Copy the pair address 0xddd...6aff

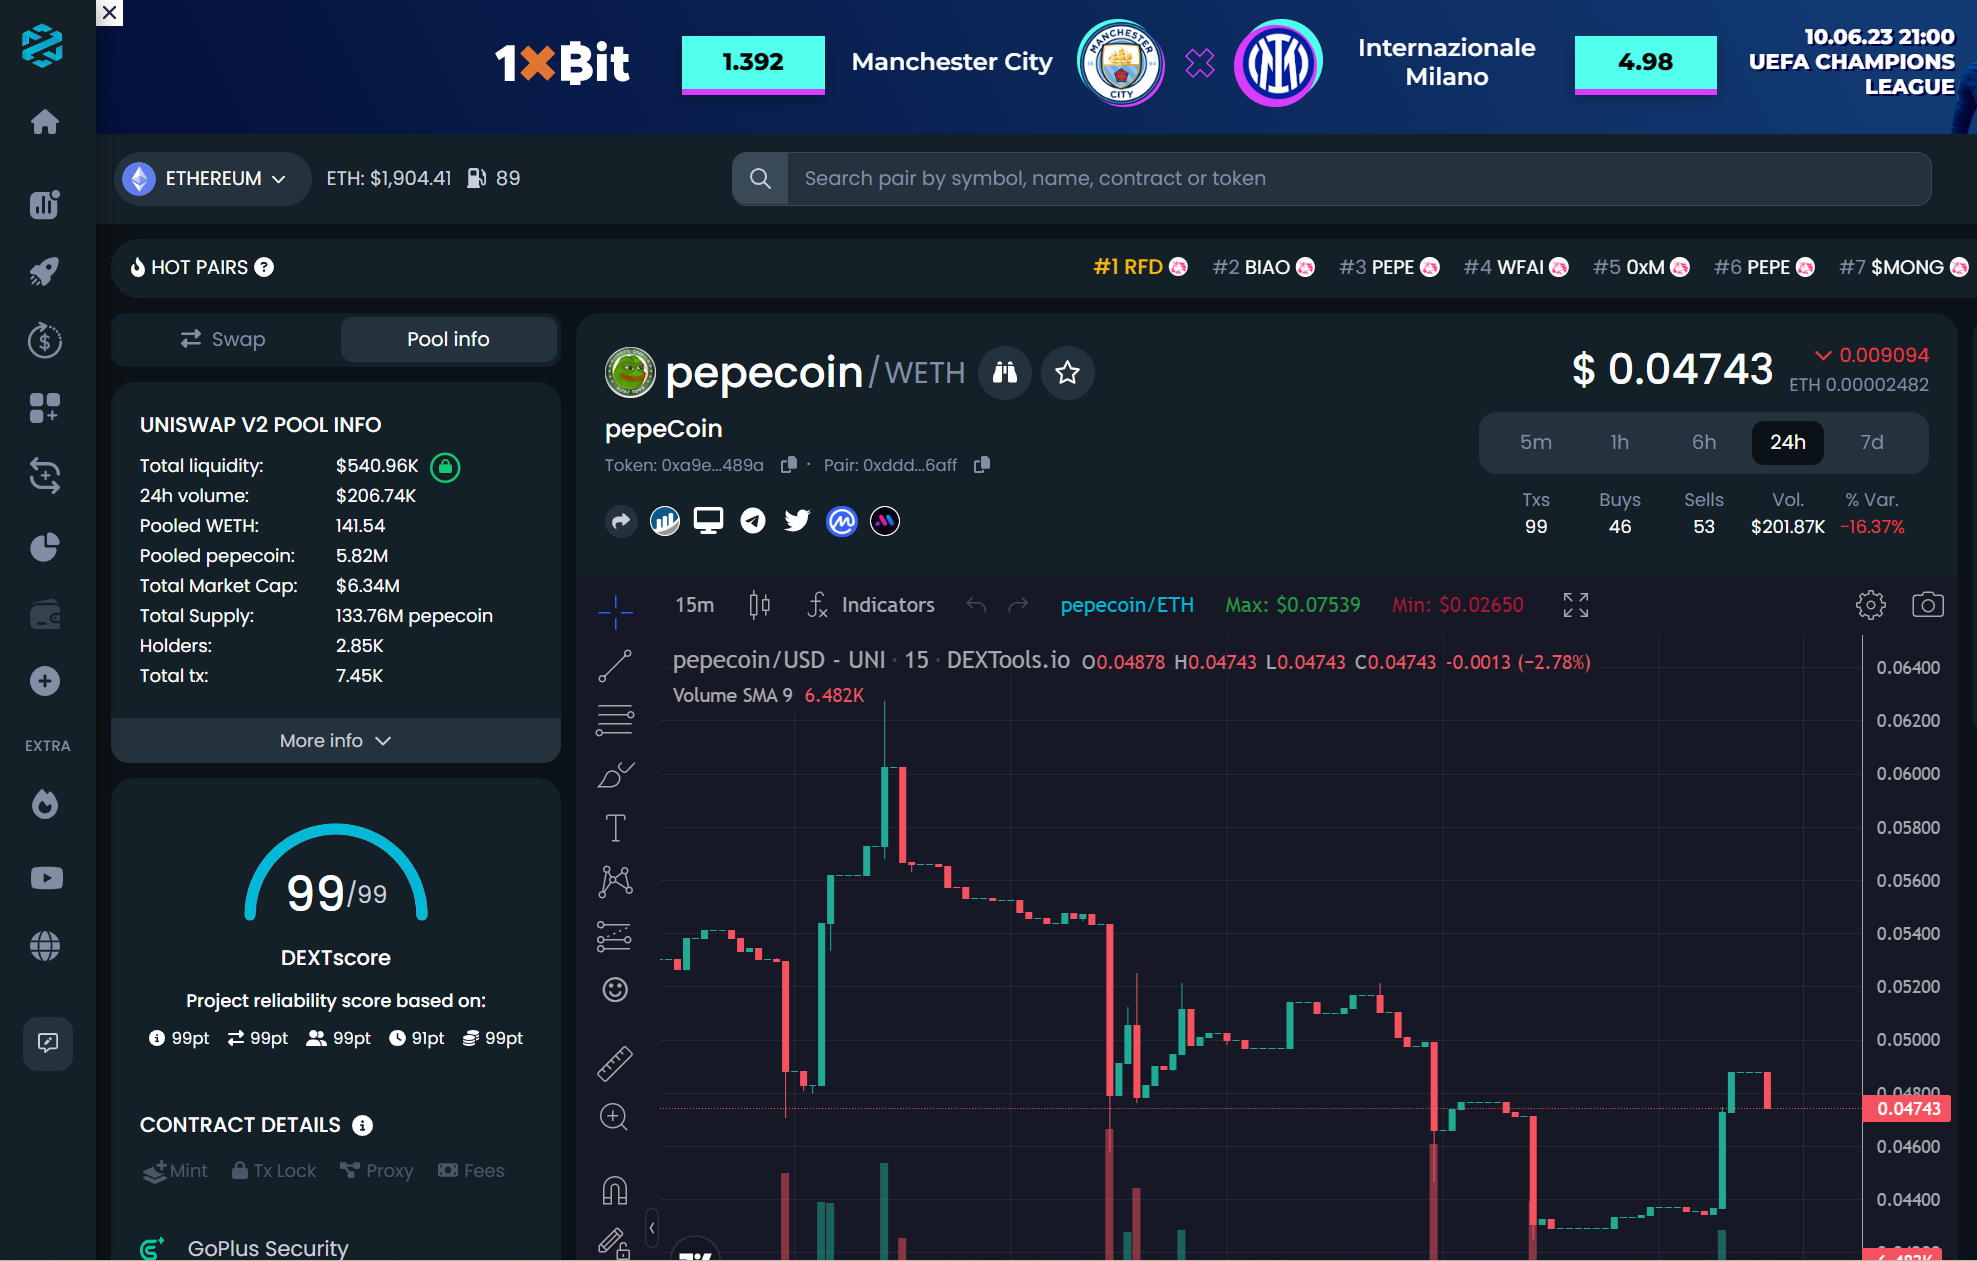coord(981,465)
